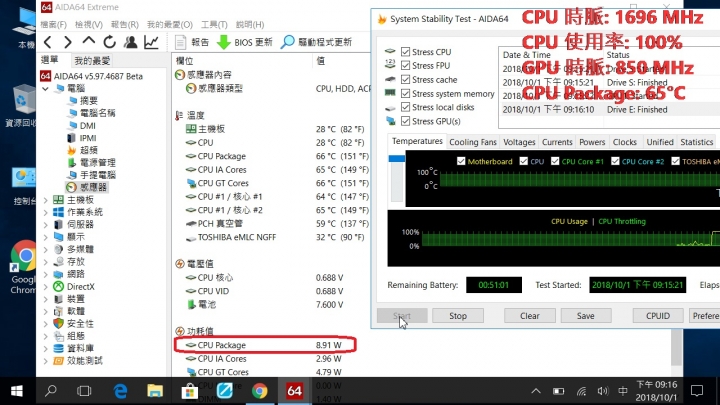Open the notification center icon
This screenshot has height=405, width=720.
(x=697, y=391)
